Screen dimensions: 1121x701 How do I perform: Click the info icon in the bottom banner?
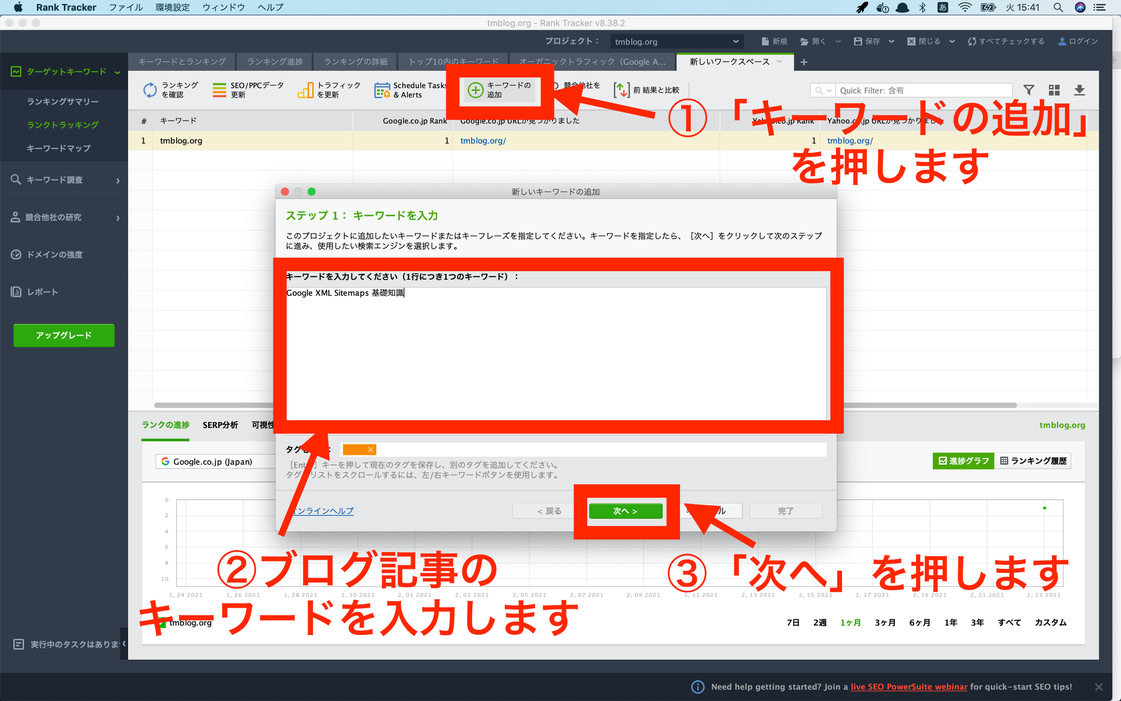pos(698,687)
